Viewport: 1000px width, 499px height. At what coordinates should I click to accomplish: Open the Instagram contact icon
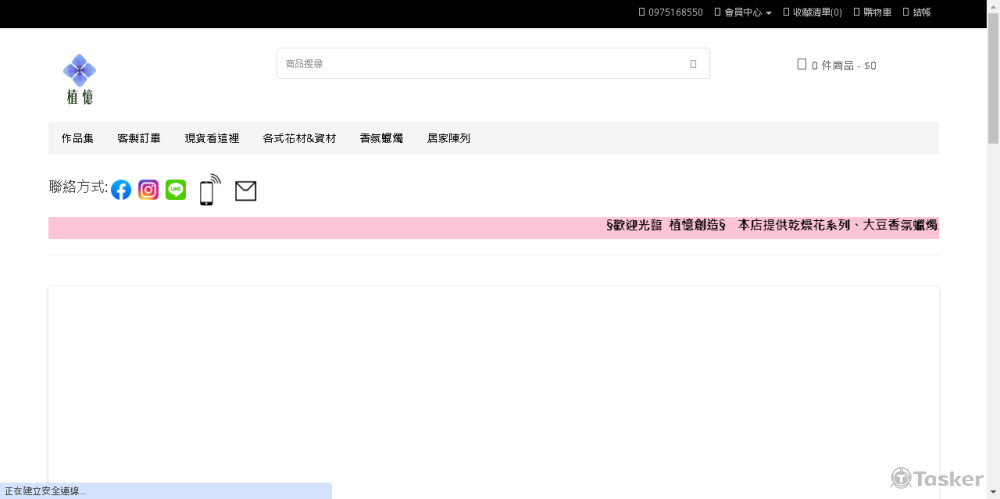click(x=148, y=190)
